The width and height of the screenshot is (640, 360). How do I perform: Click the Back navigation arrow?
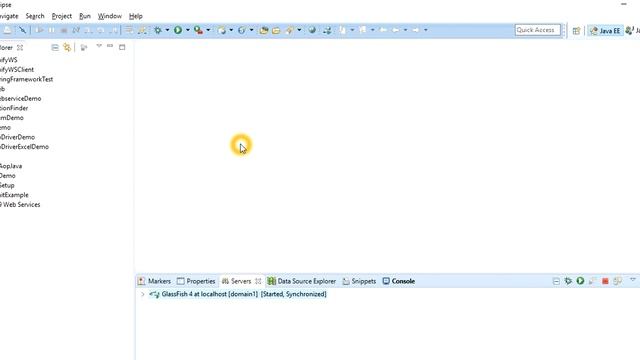pos(395,30)
